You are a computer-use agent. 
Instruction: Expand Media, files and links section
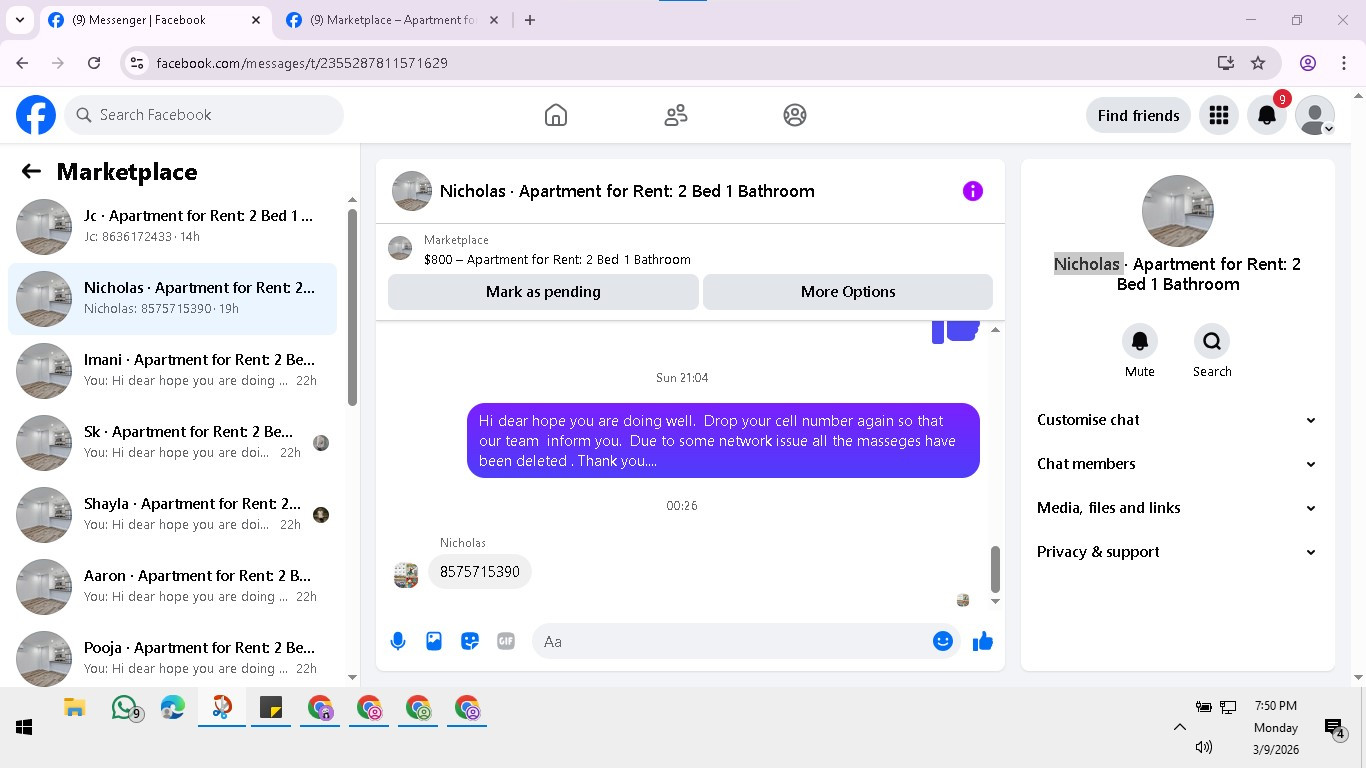[x=1177, y=508]
